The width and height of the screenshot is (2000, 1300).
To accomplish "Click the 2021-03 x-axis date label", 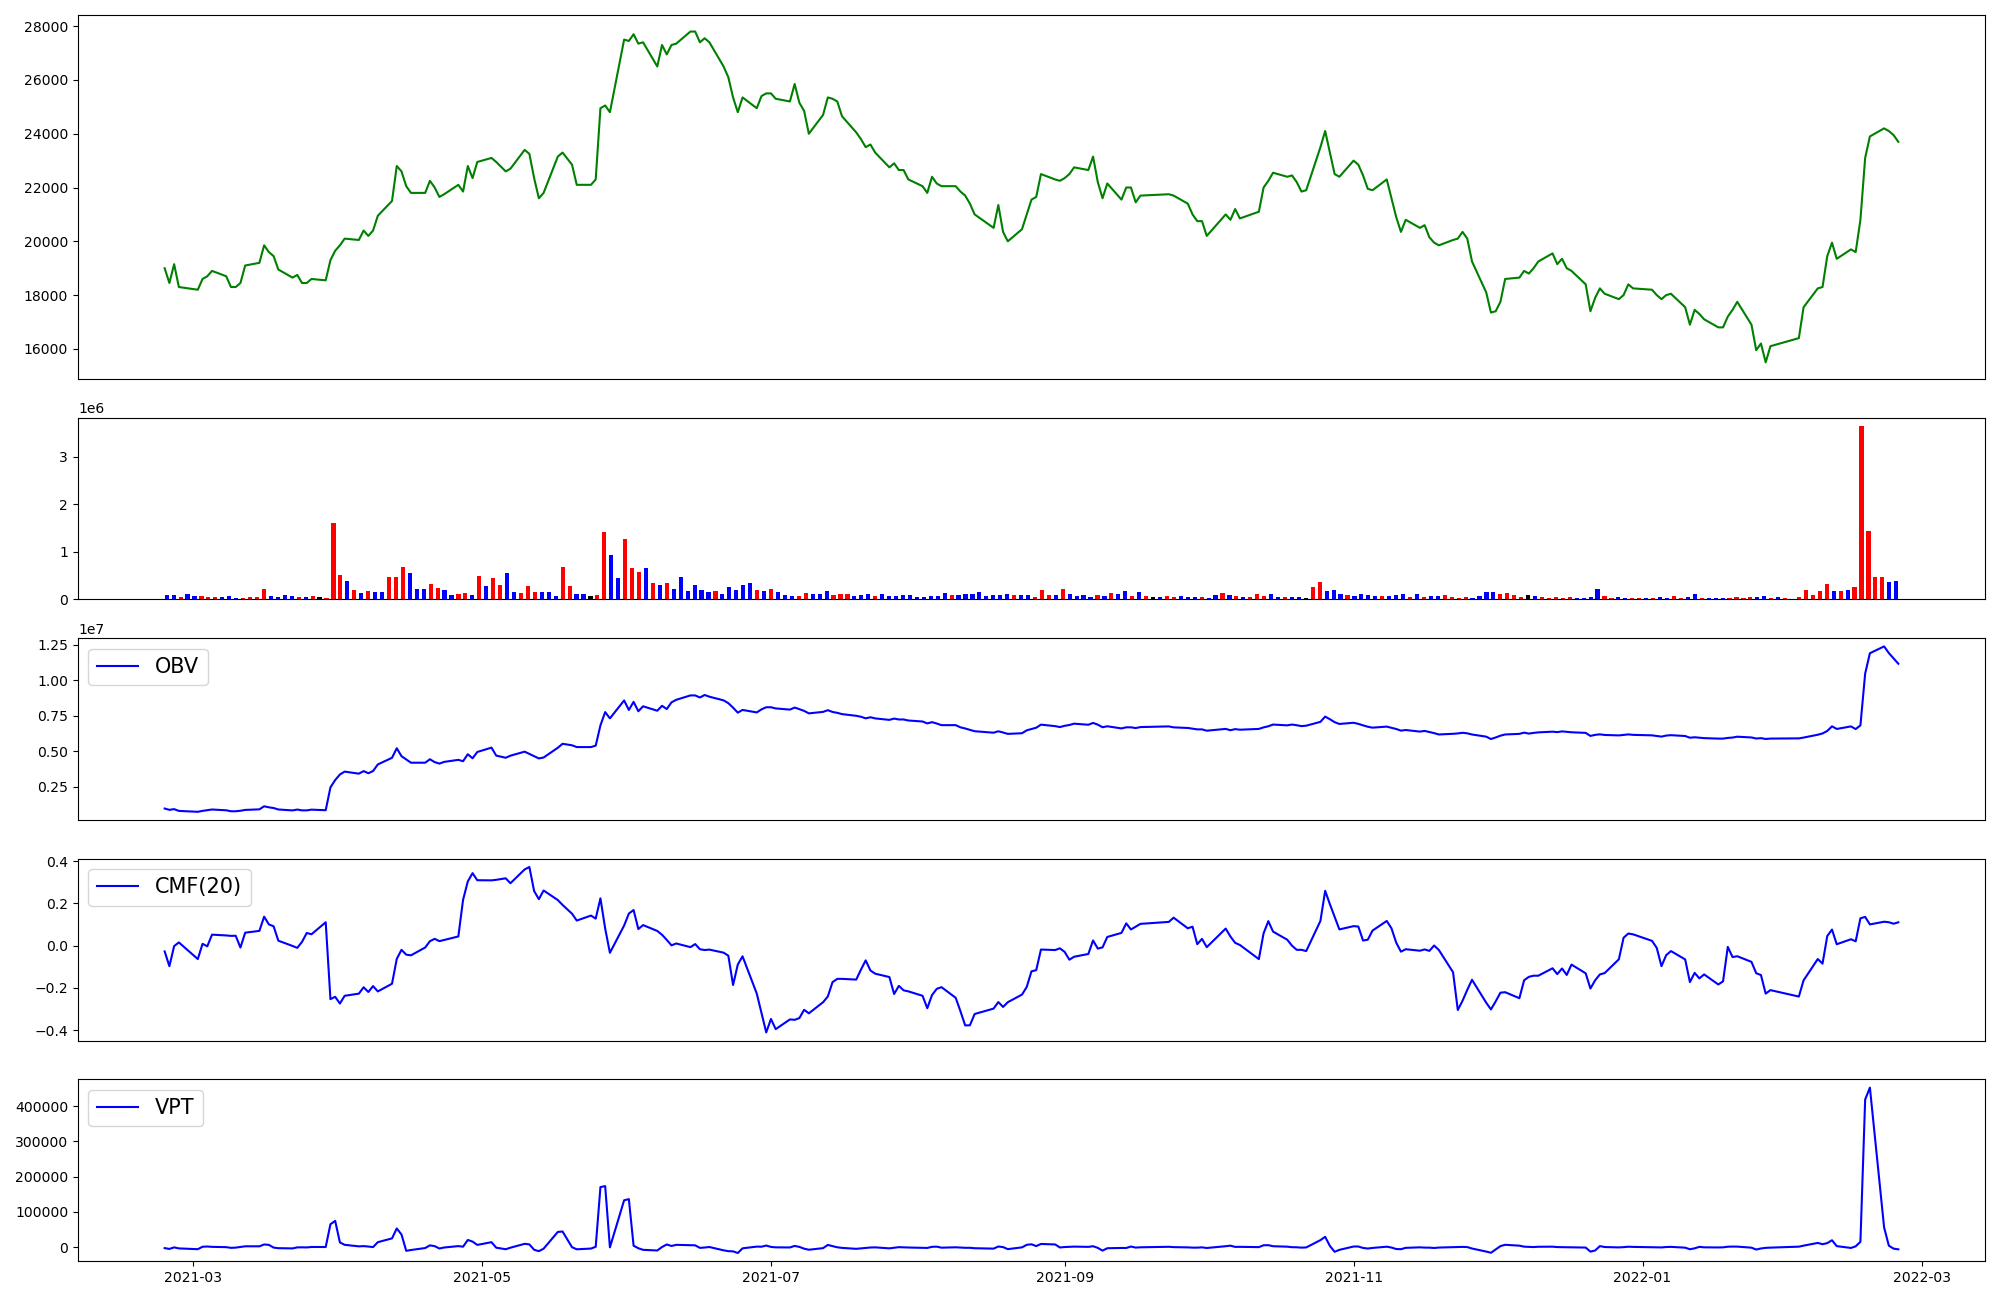I will (193, 1277).
